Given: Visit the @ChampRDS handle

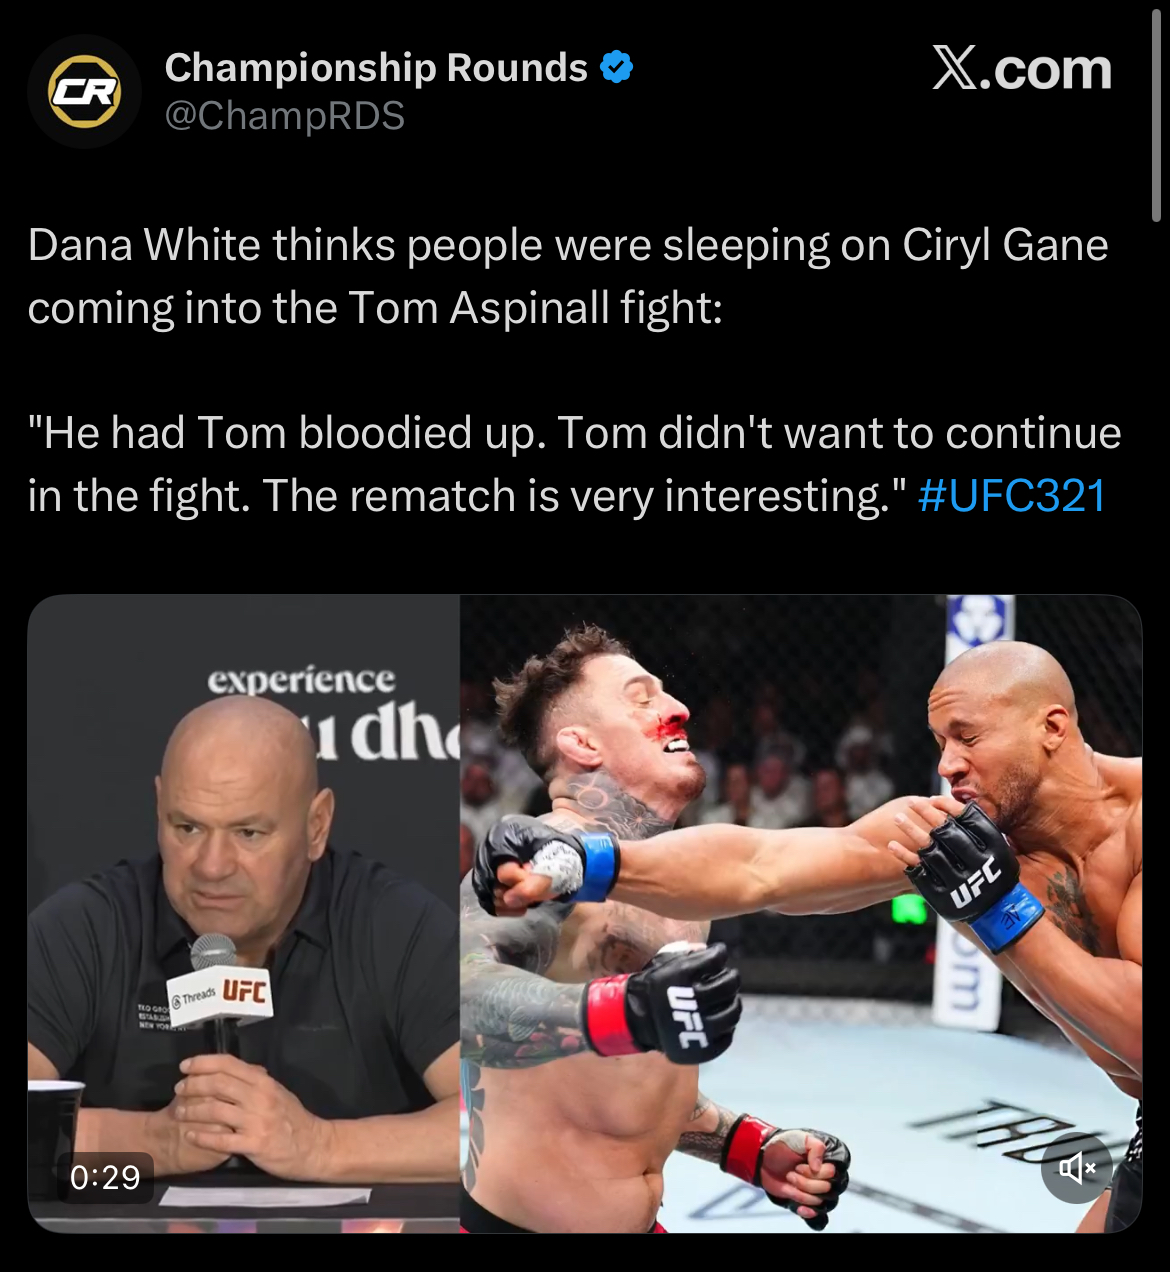Looking at the screenshot, I should 284,116.
